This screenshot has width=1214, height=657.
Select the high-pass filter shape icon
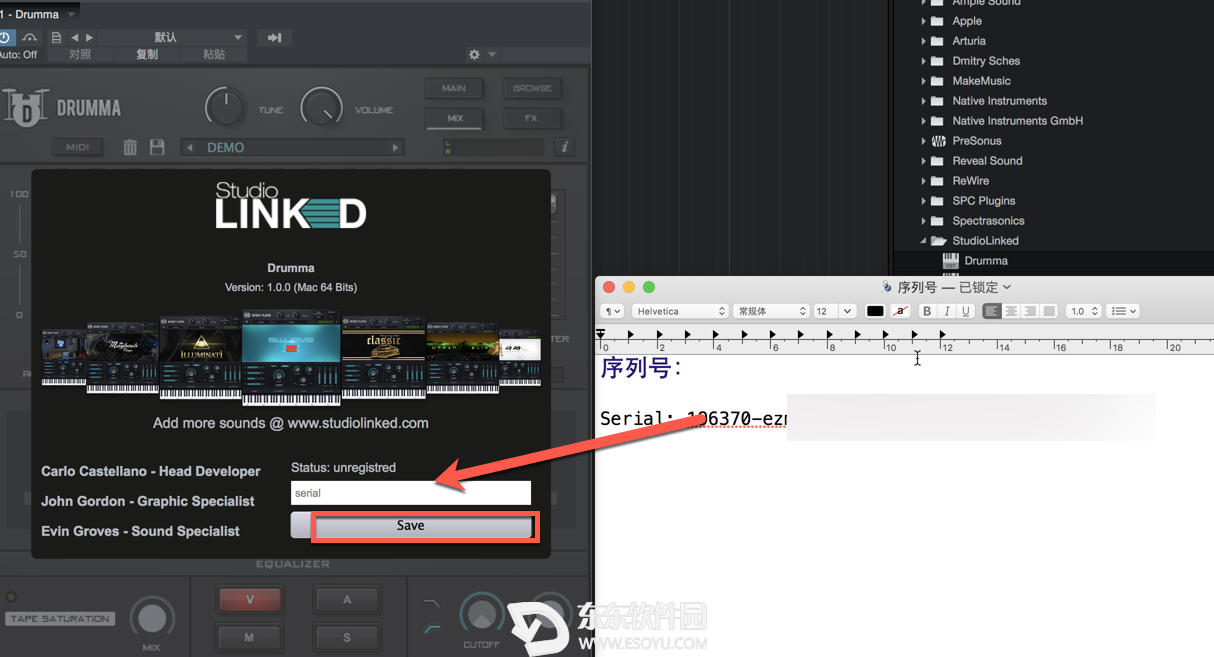[432, 629]
